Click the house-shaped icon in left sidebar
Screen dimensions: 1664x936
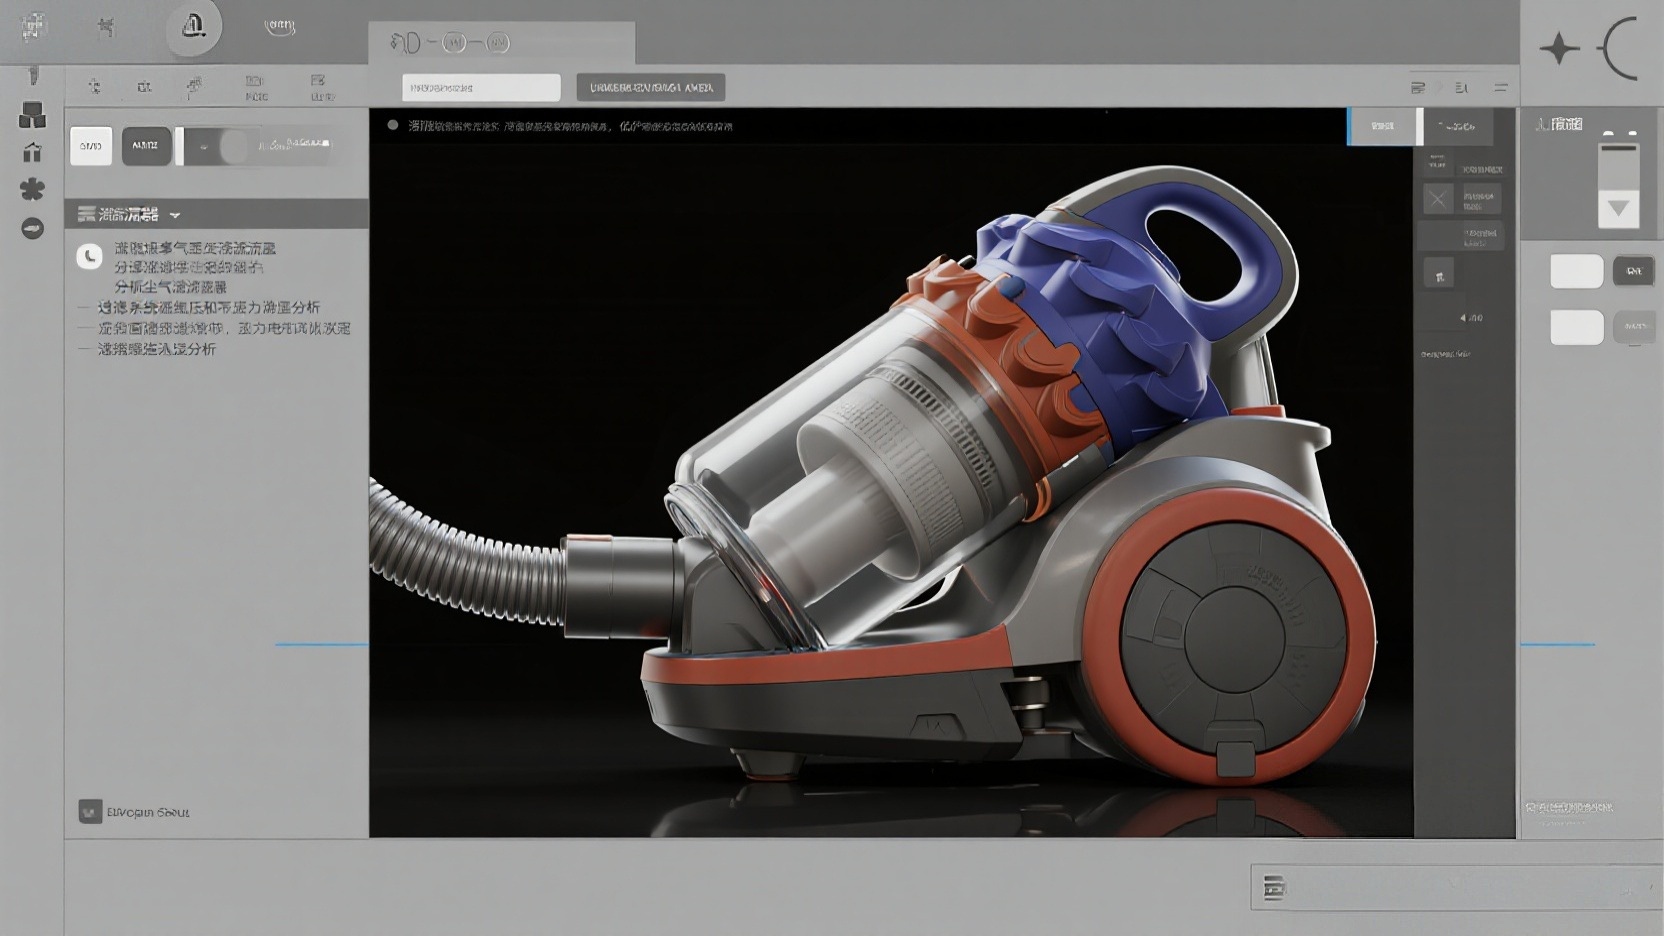click(x=32, y=152)
